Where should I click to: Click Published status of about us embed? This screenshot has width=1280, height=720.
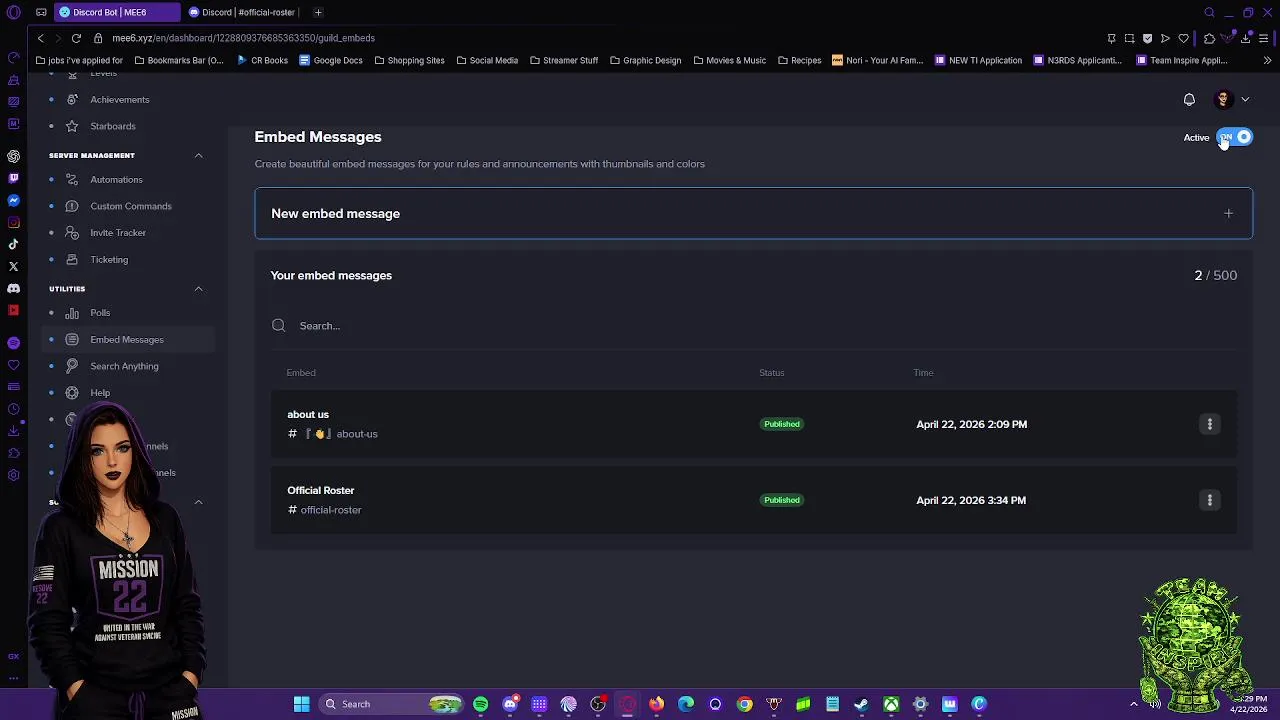point(781,424)
